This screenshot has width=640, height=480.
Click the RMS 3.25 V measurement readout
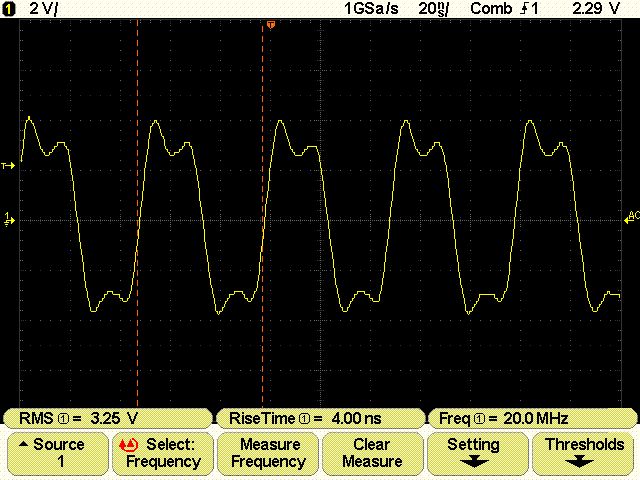pyautogui.click(x=108, y=418)
